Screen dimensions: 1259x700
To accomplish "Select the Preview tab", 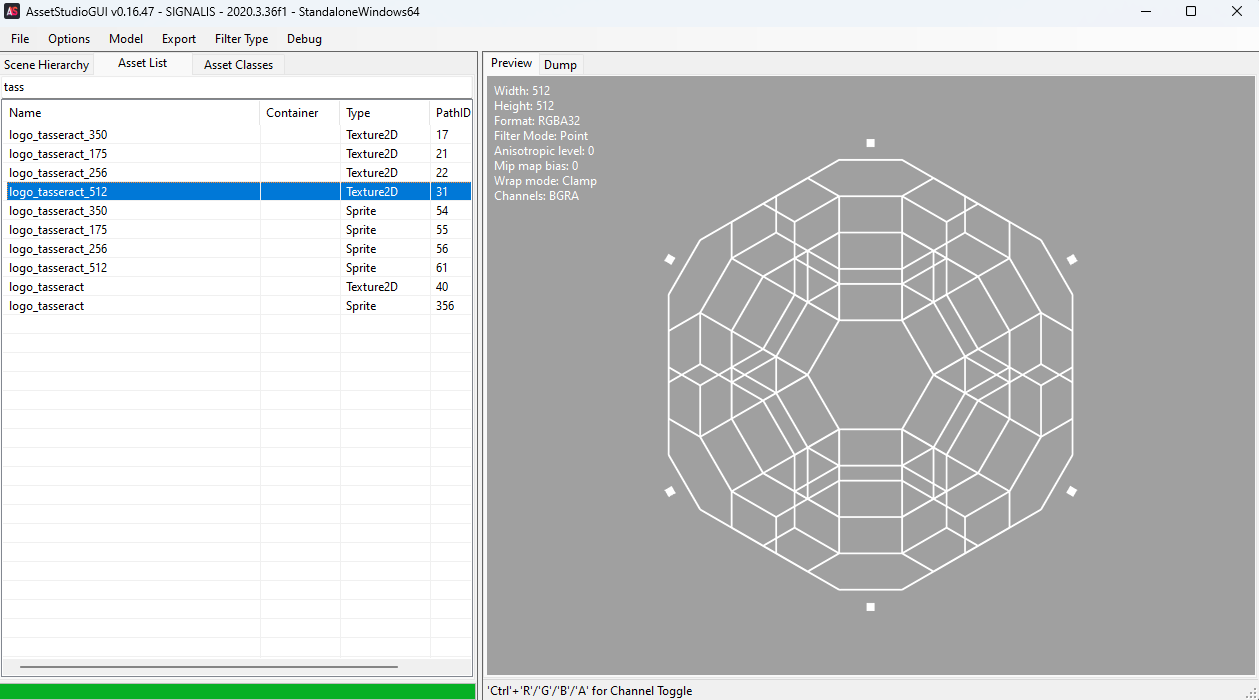I will (511, 63).
